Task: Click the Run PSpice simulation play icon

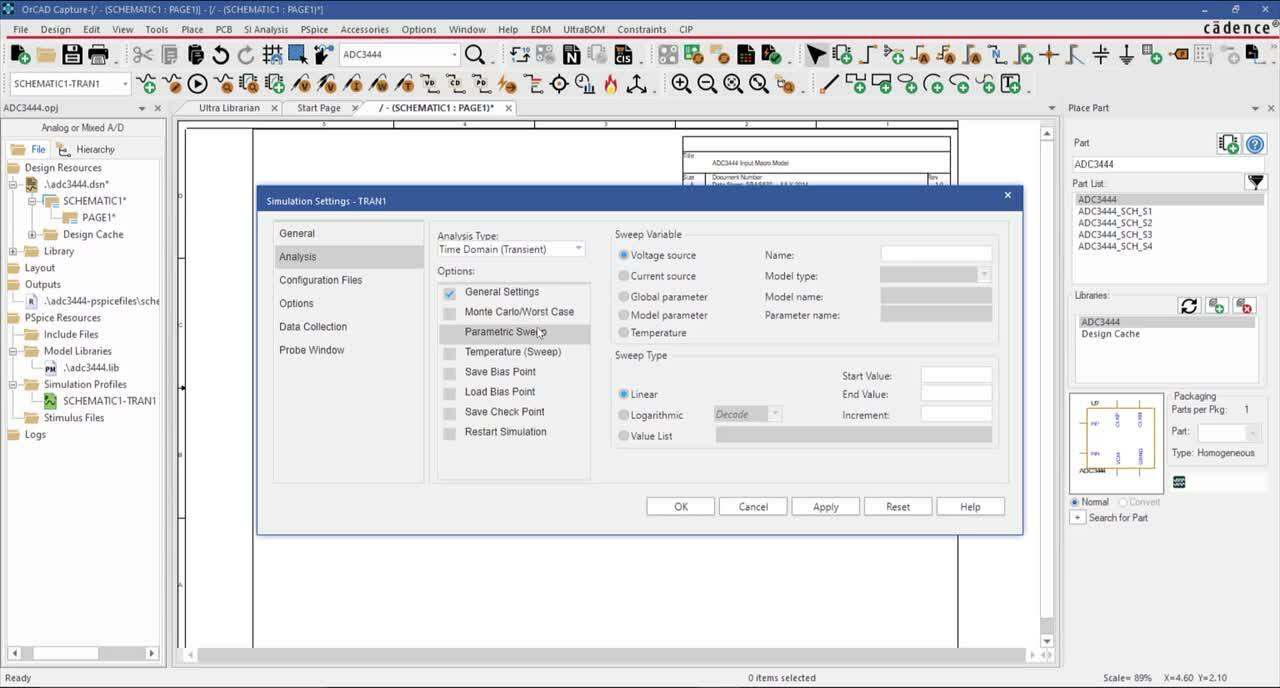Action: tap(197, 84)
